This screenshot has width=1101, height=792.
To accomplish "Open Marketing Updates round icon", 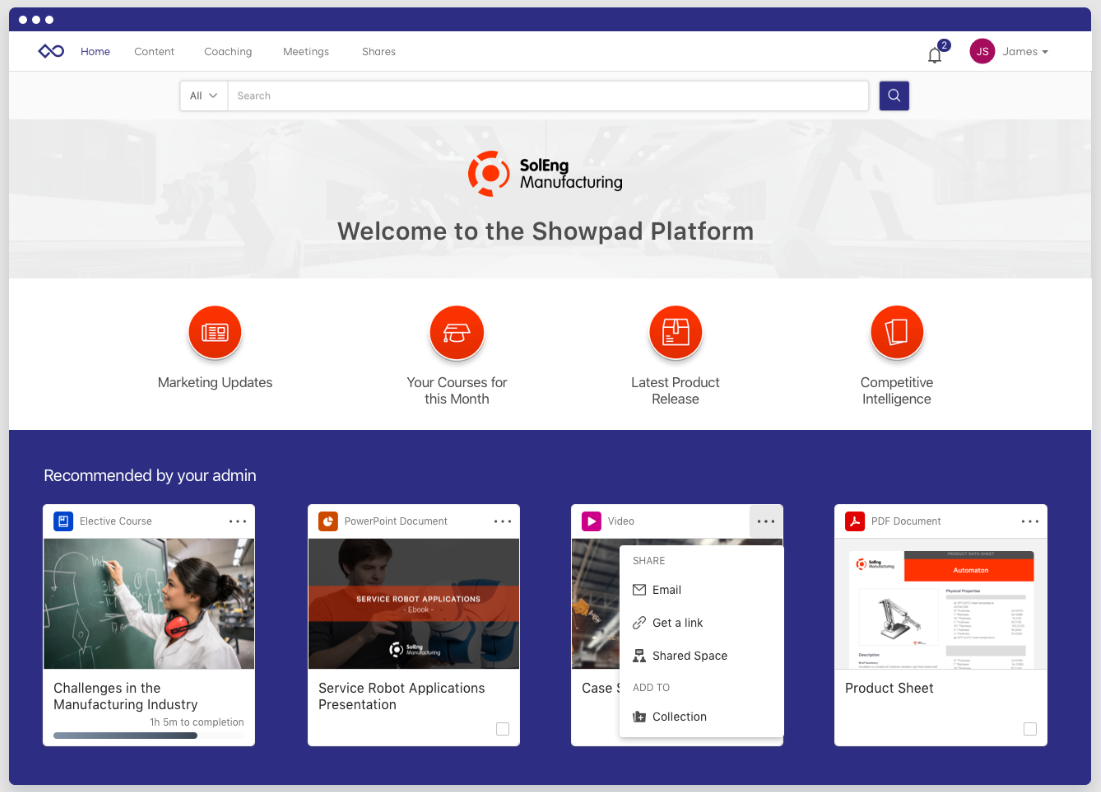I will pyautogui.click(x=215, y=332).
